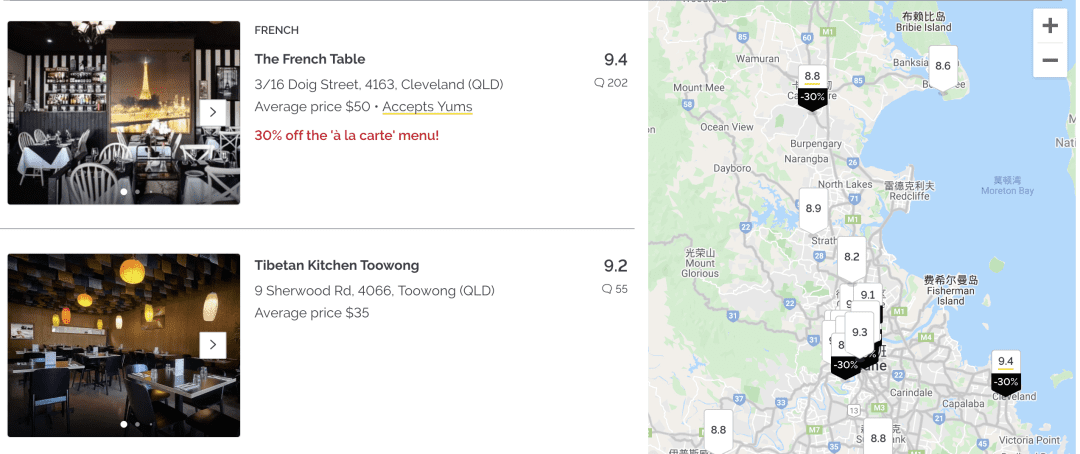This screenshot has width=1080, height=454.
Task: Click the 9.1 map marker
Action: (x=867, y=294)
